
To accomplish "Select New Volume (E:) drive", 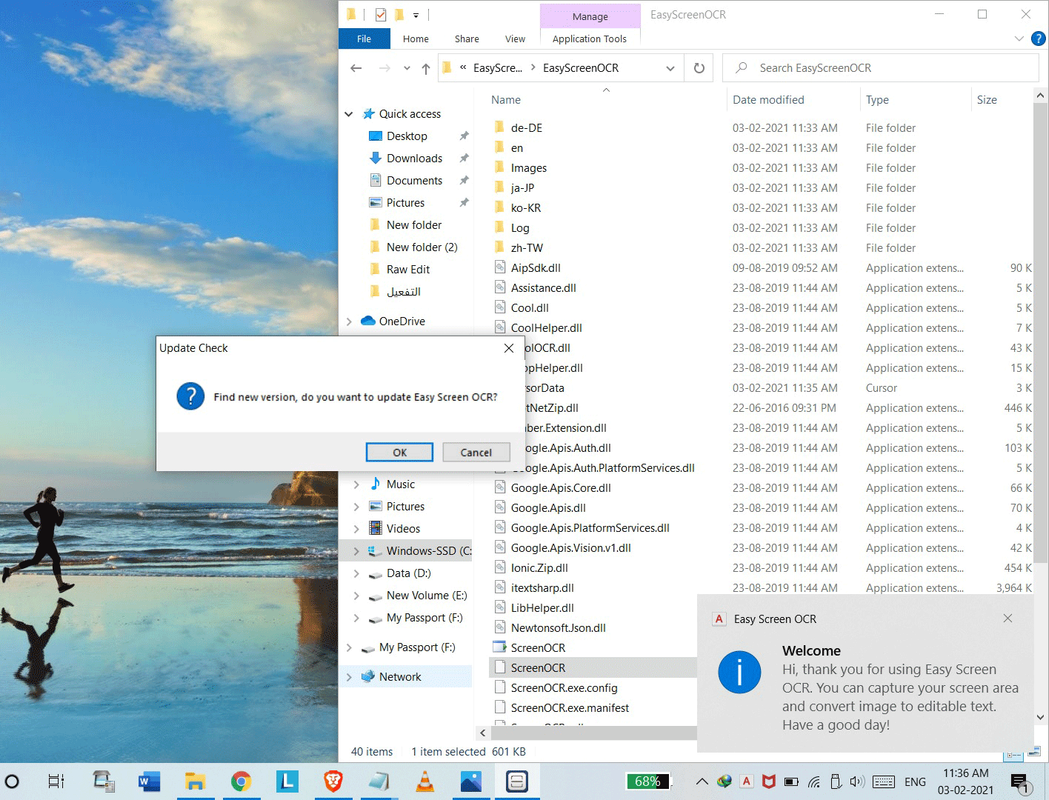I will (x=426, y=595).
